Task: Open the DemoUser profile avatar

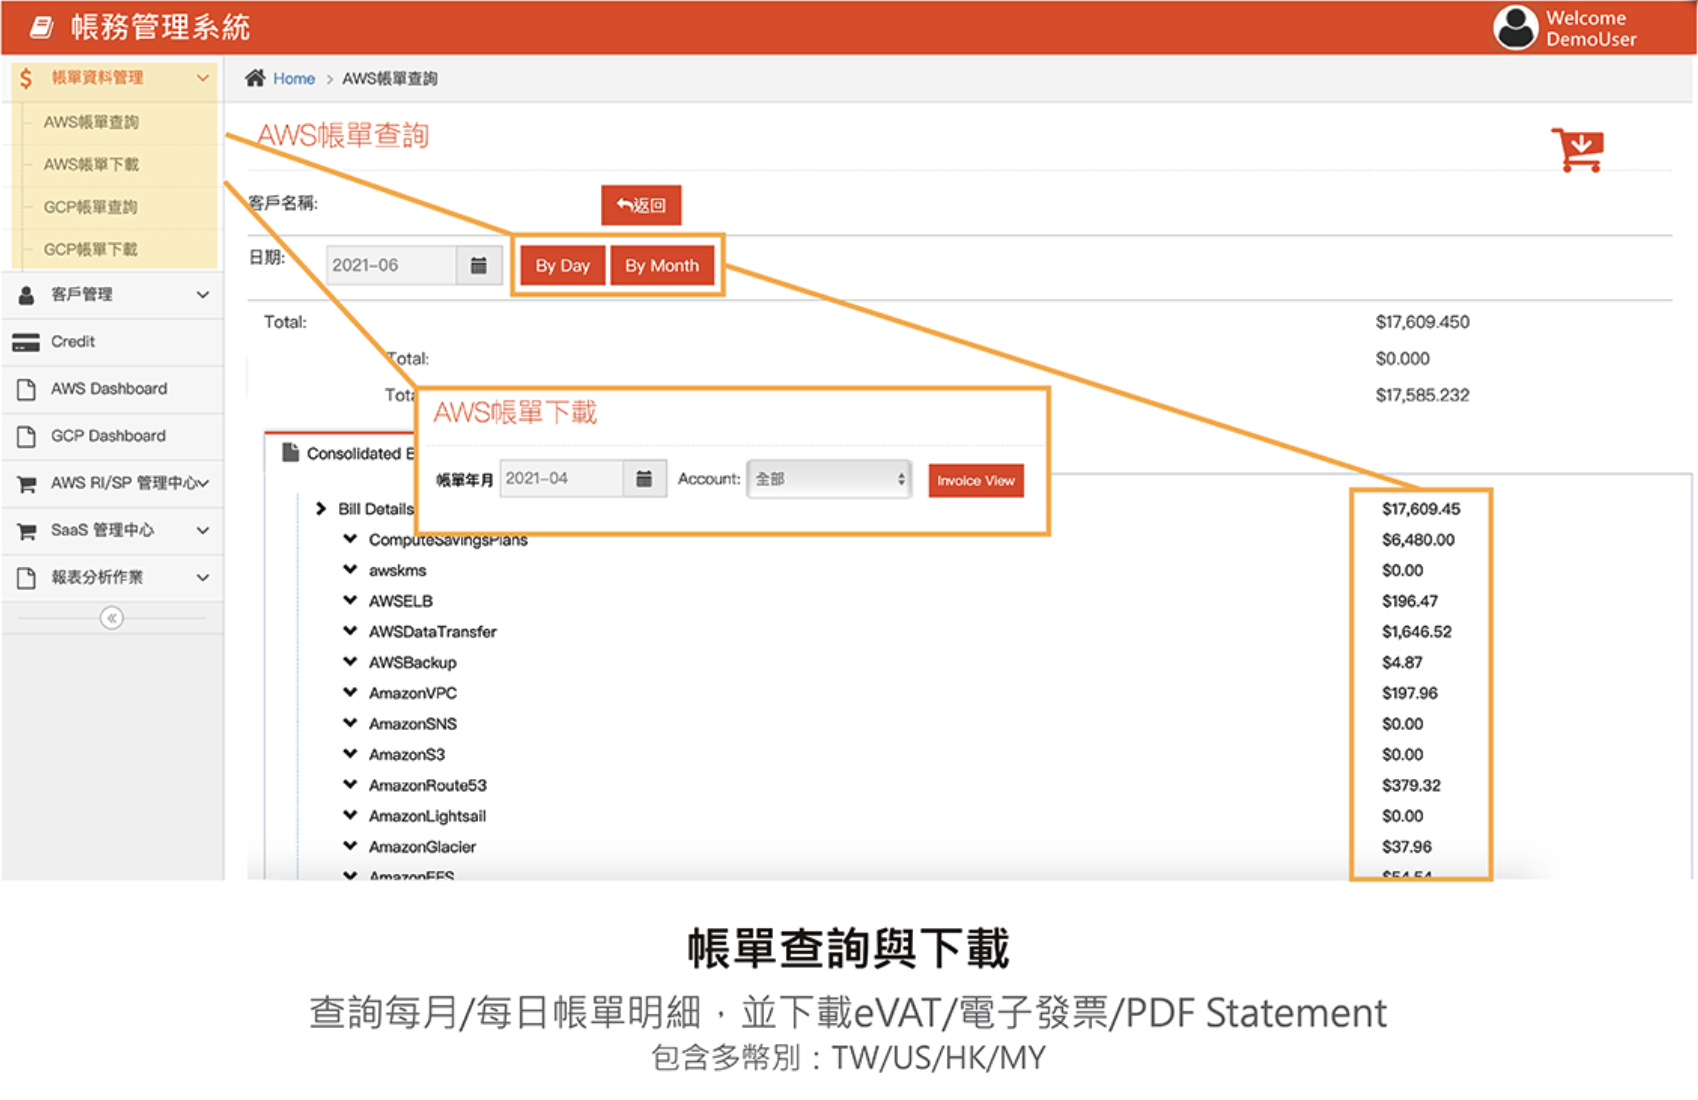Action: pyautogui.click(x=1516, y=27)
